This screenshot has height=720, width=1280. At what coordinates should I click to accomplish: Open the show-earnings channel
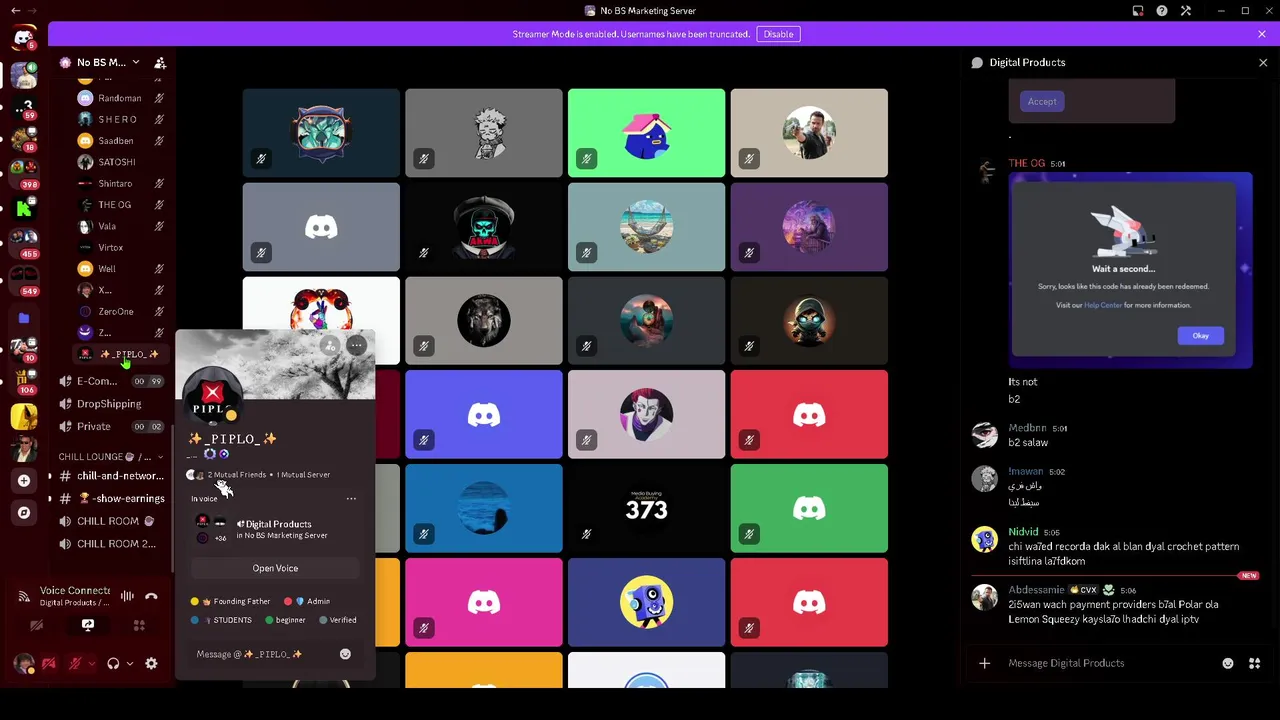[110, 498]
